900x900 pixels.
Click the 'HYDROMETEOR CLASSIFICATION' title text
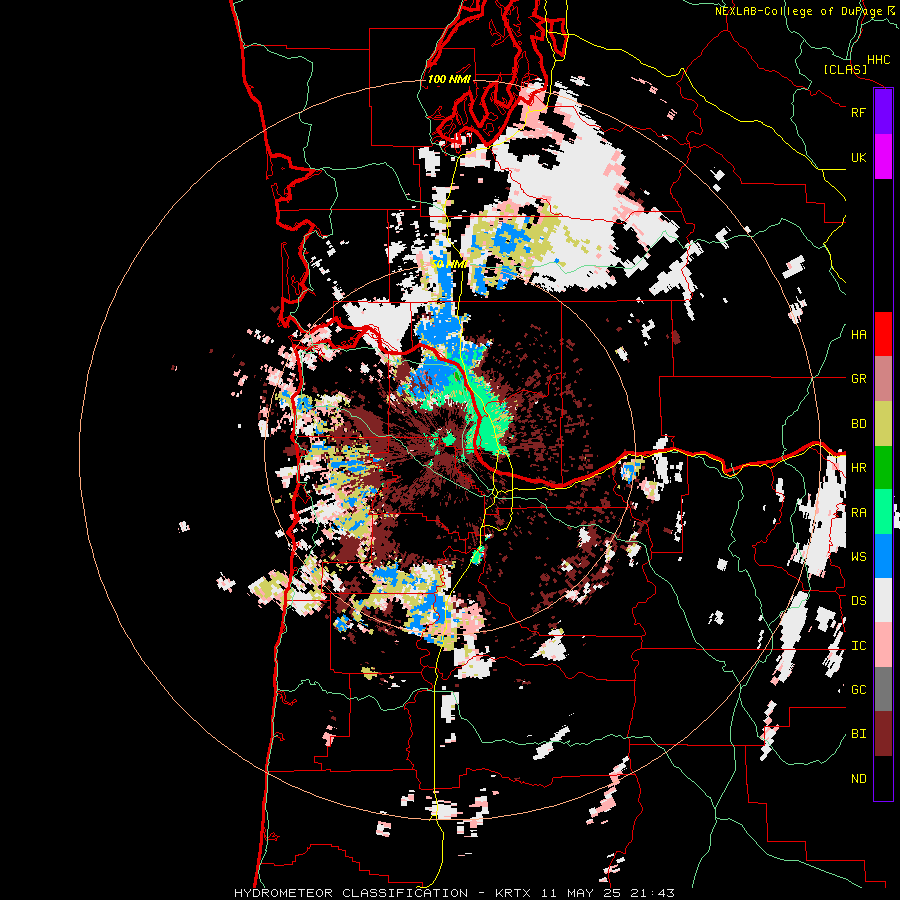(351, 893)
